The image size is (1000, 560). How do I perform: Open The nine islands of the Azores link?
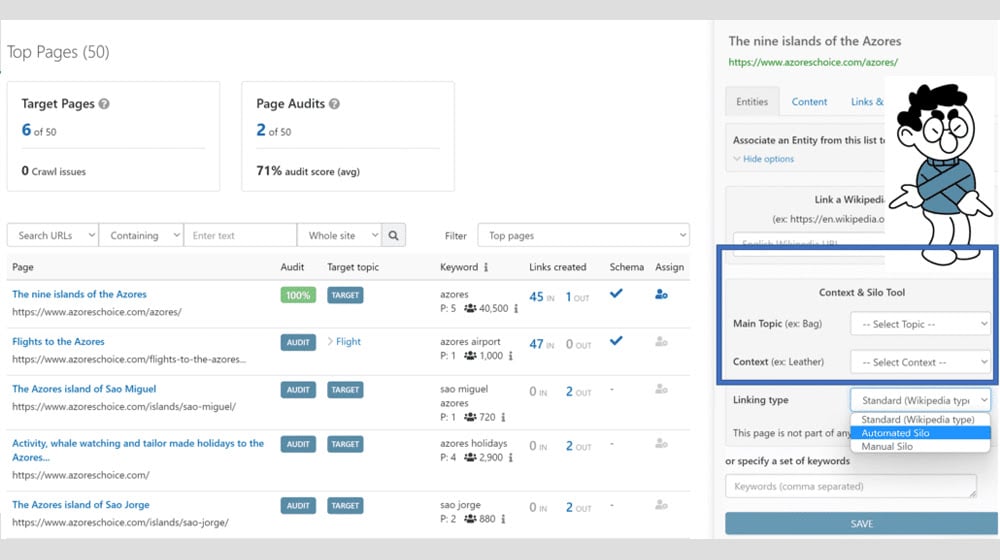(79, 294)
